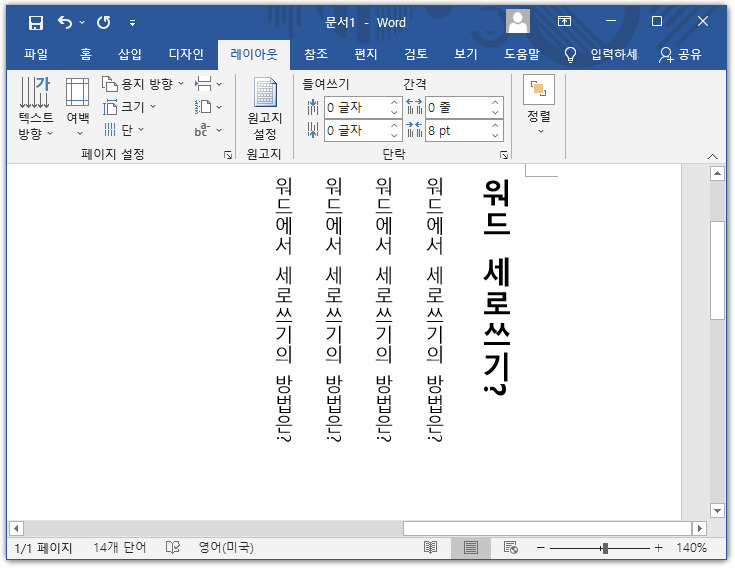Screen dimensions: 735x569
Task: Click the bold vertical heading 워드 세로쓰기?
Action: (x=496, y=287)
